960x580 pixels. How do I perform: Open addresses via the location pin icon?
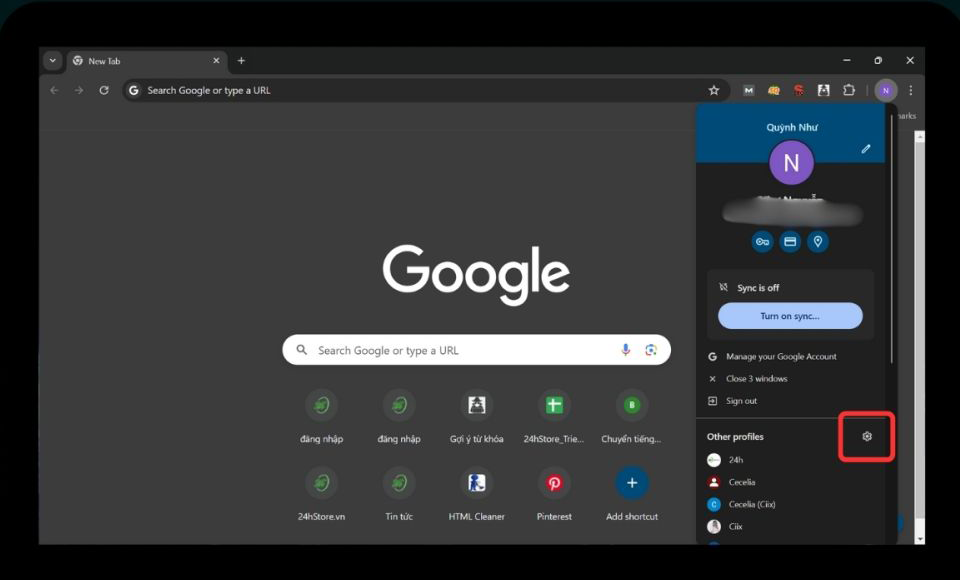[818, 242]
